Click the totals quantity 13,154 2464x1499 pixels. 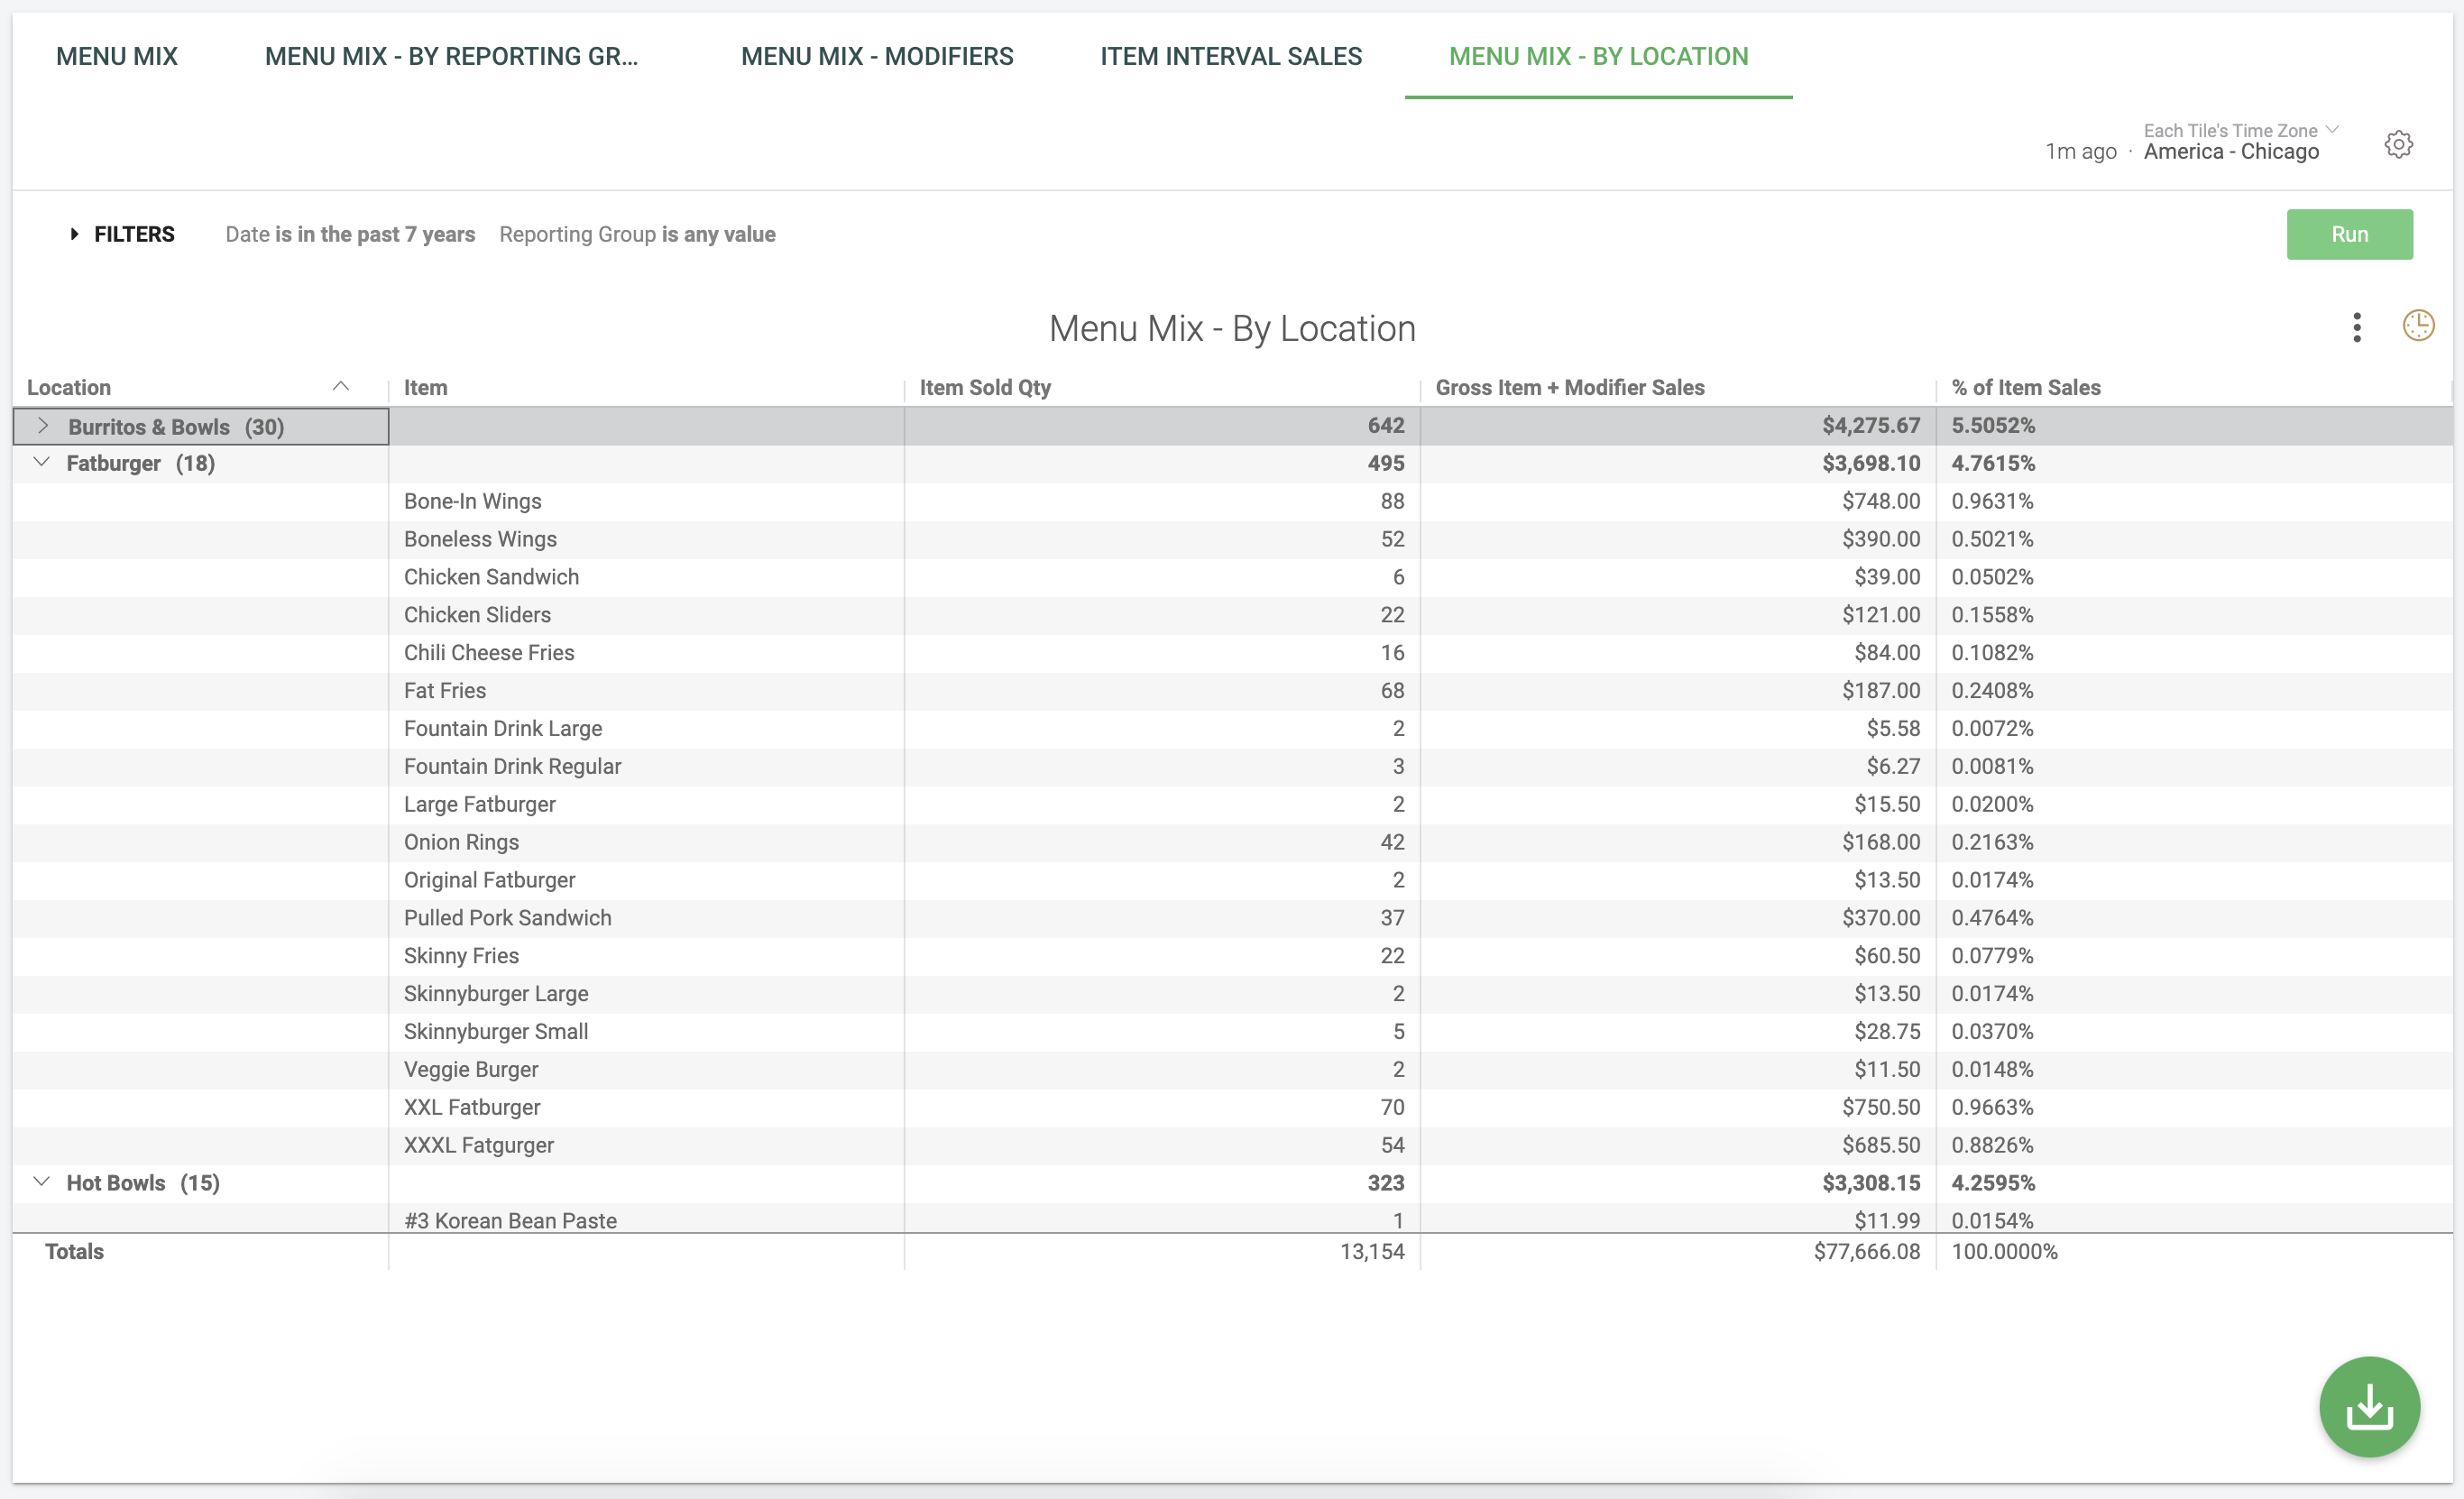click(x=1372, y=1251)
